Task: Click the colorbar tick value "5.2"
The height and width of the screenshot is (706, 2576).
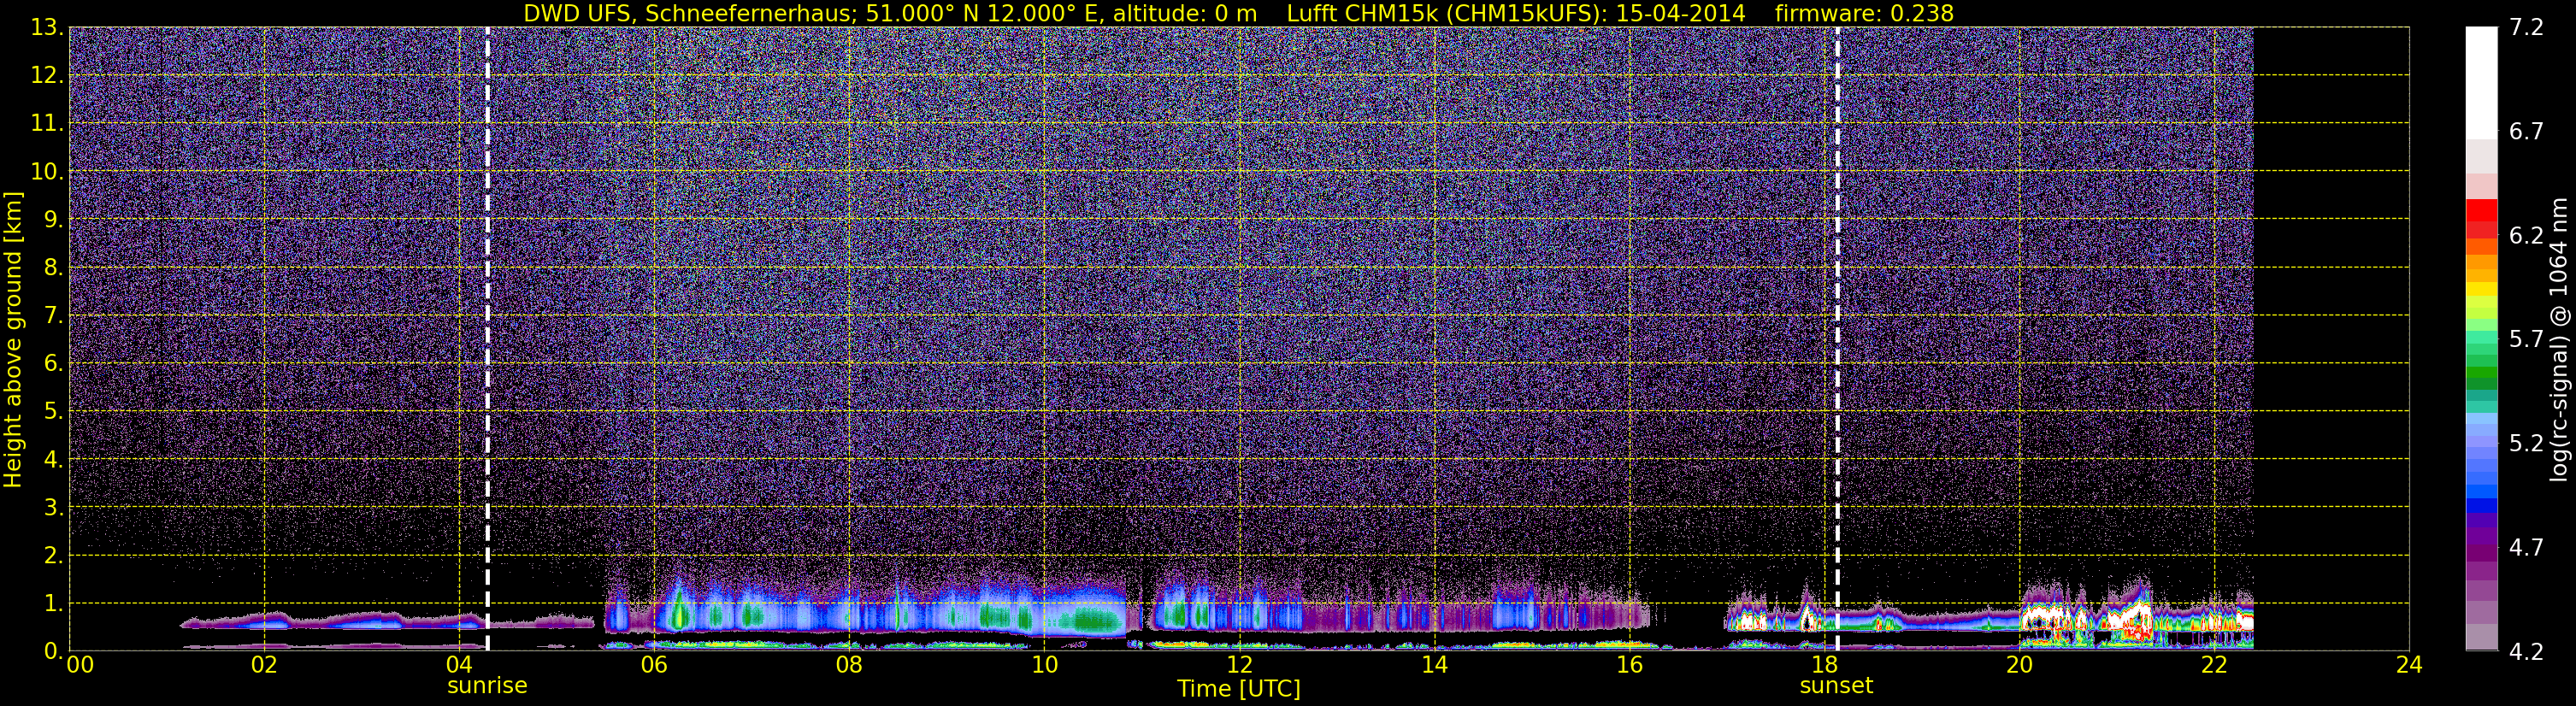Action: pos(2526,443)
